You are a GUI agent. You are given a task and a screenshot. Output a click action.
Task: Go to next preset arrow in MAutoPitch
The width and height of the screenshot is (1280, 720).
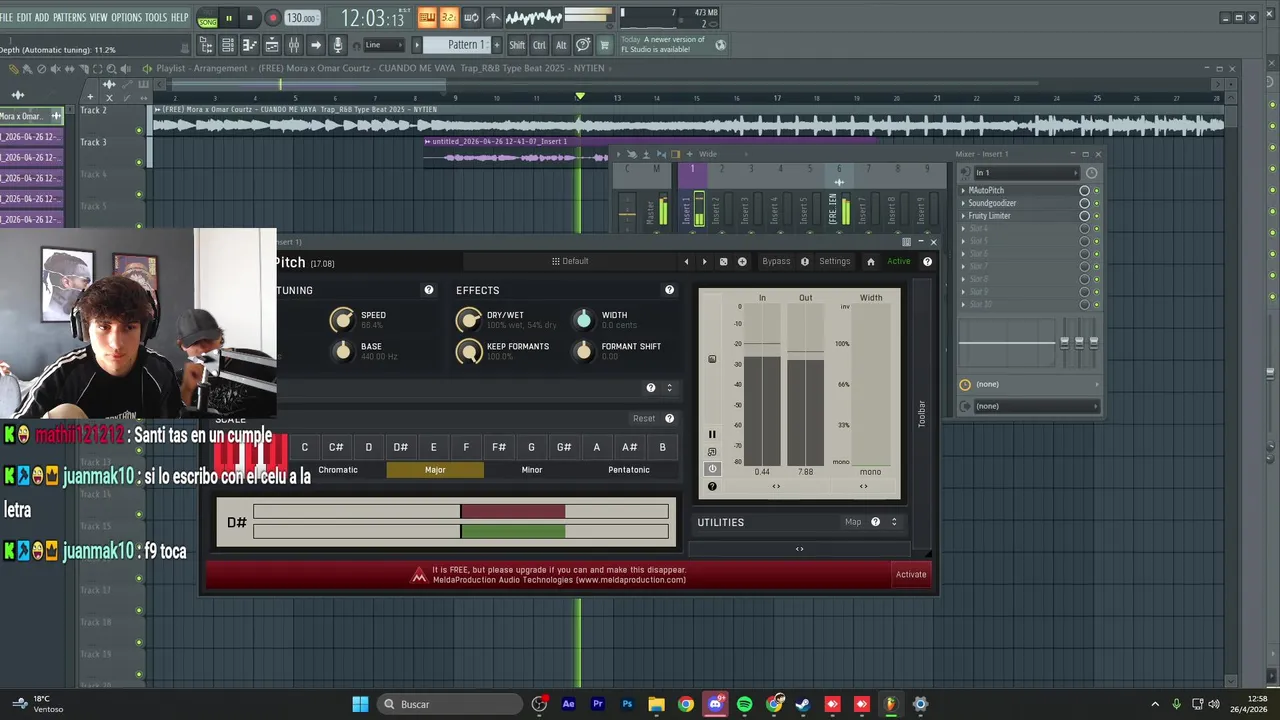[704, 262]
